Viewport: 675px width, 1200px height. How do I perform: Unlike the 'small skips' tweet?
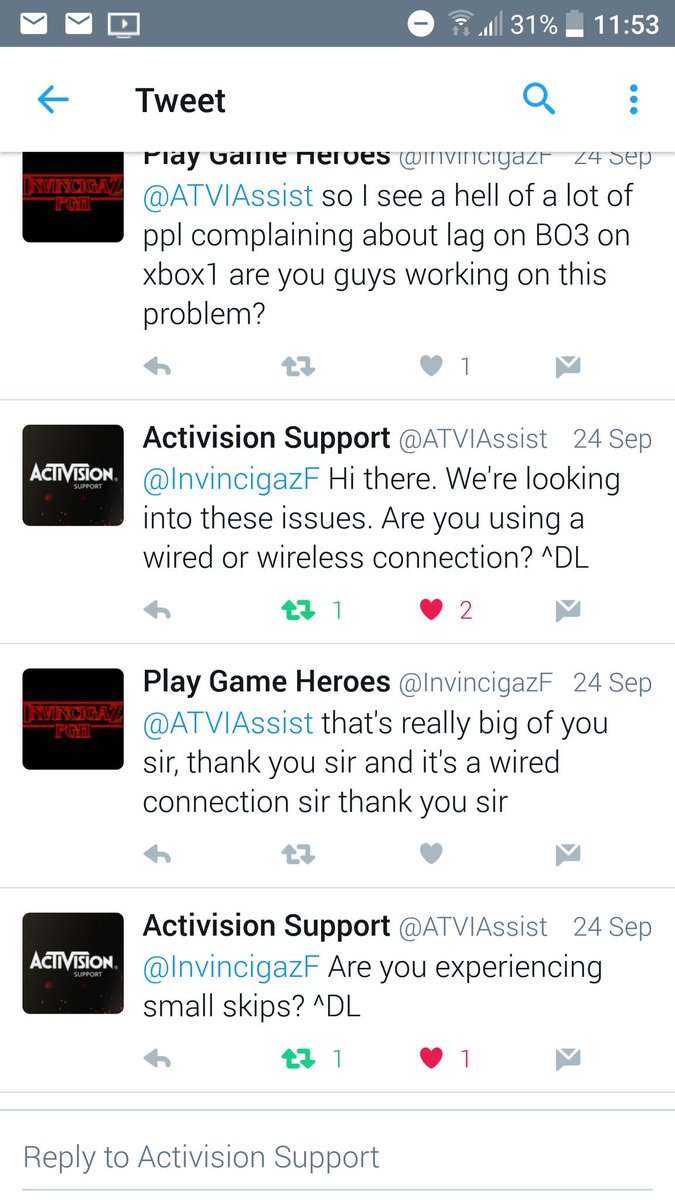pos(431,1058)
